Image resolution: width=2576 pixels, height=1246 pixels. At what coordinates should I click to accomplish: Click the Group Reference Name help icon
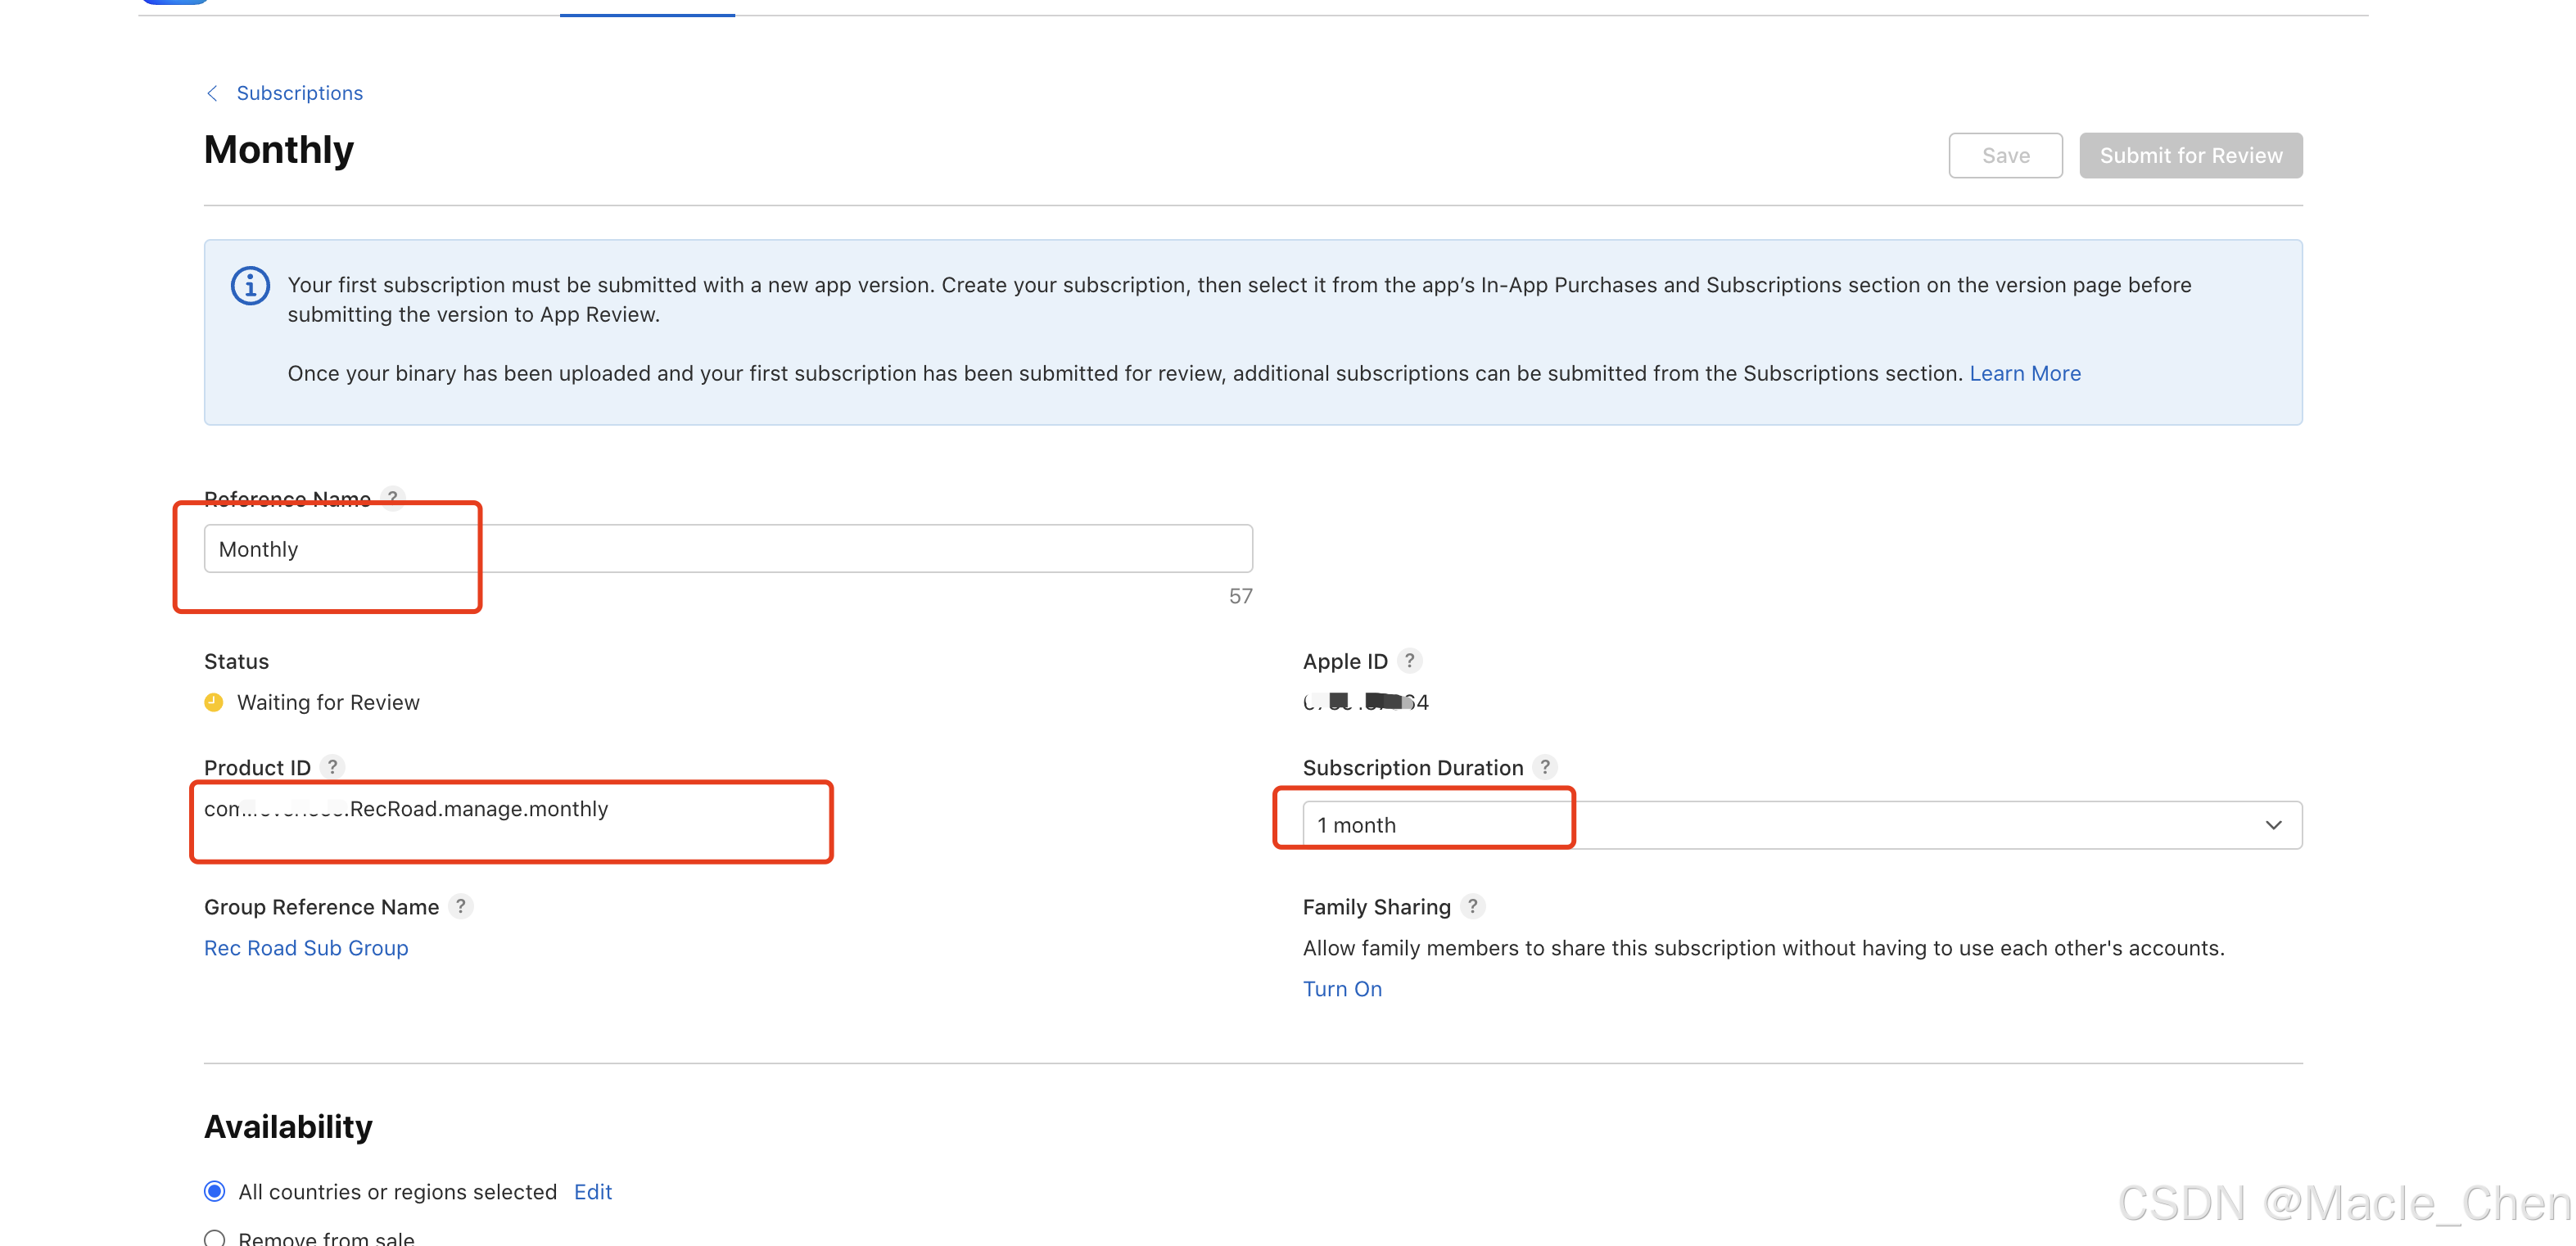[x=460, y=906]
